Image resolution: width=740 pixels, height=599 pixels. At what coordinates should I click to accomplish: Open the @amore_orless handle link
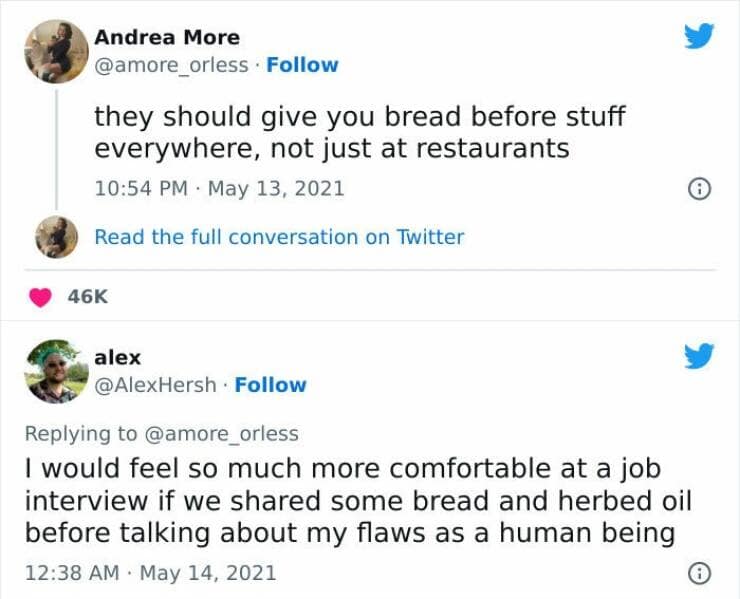coord(170,65)
